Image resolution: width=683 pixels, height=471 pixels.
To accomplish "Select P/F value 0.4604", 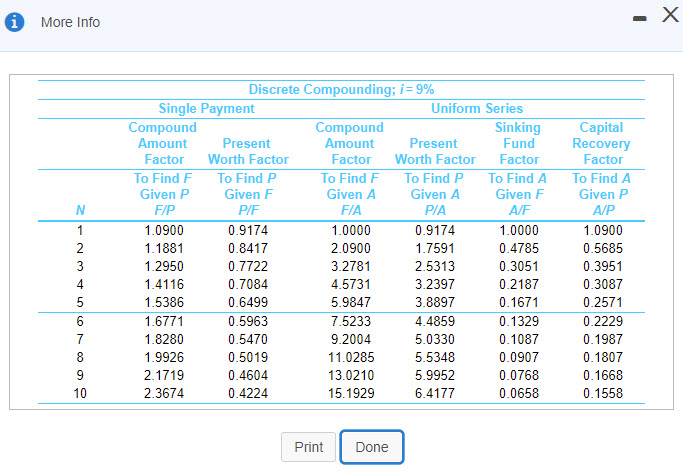I will (248, 375).
